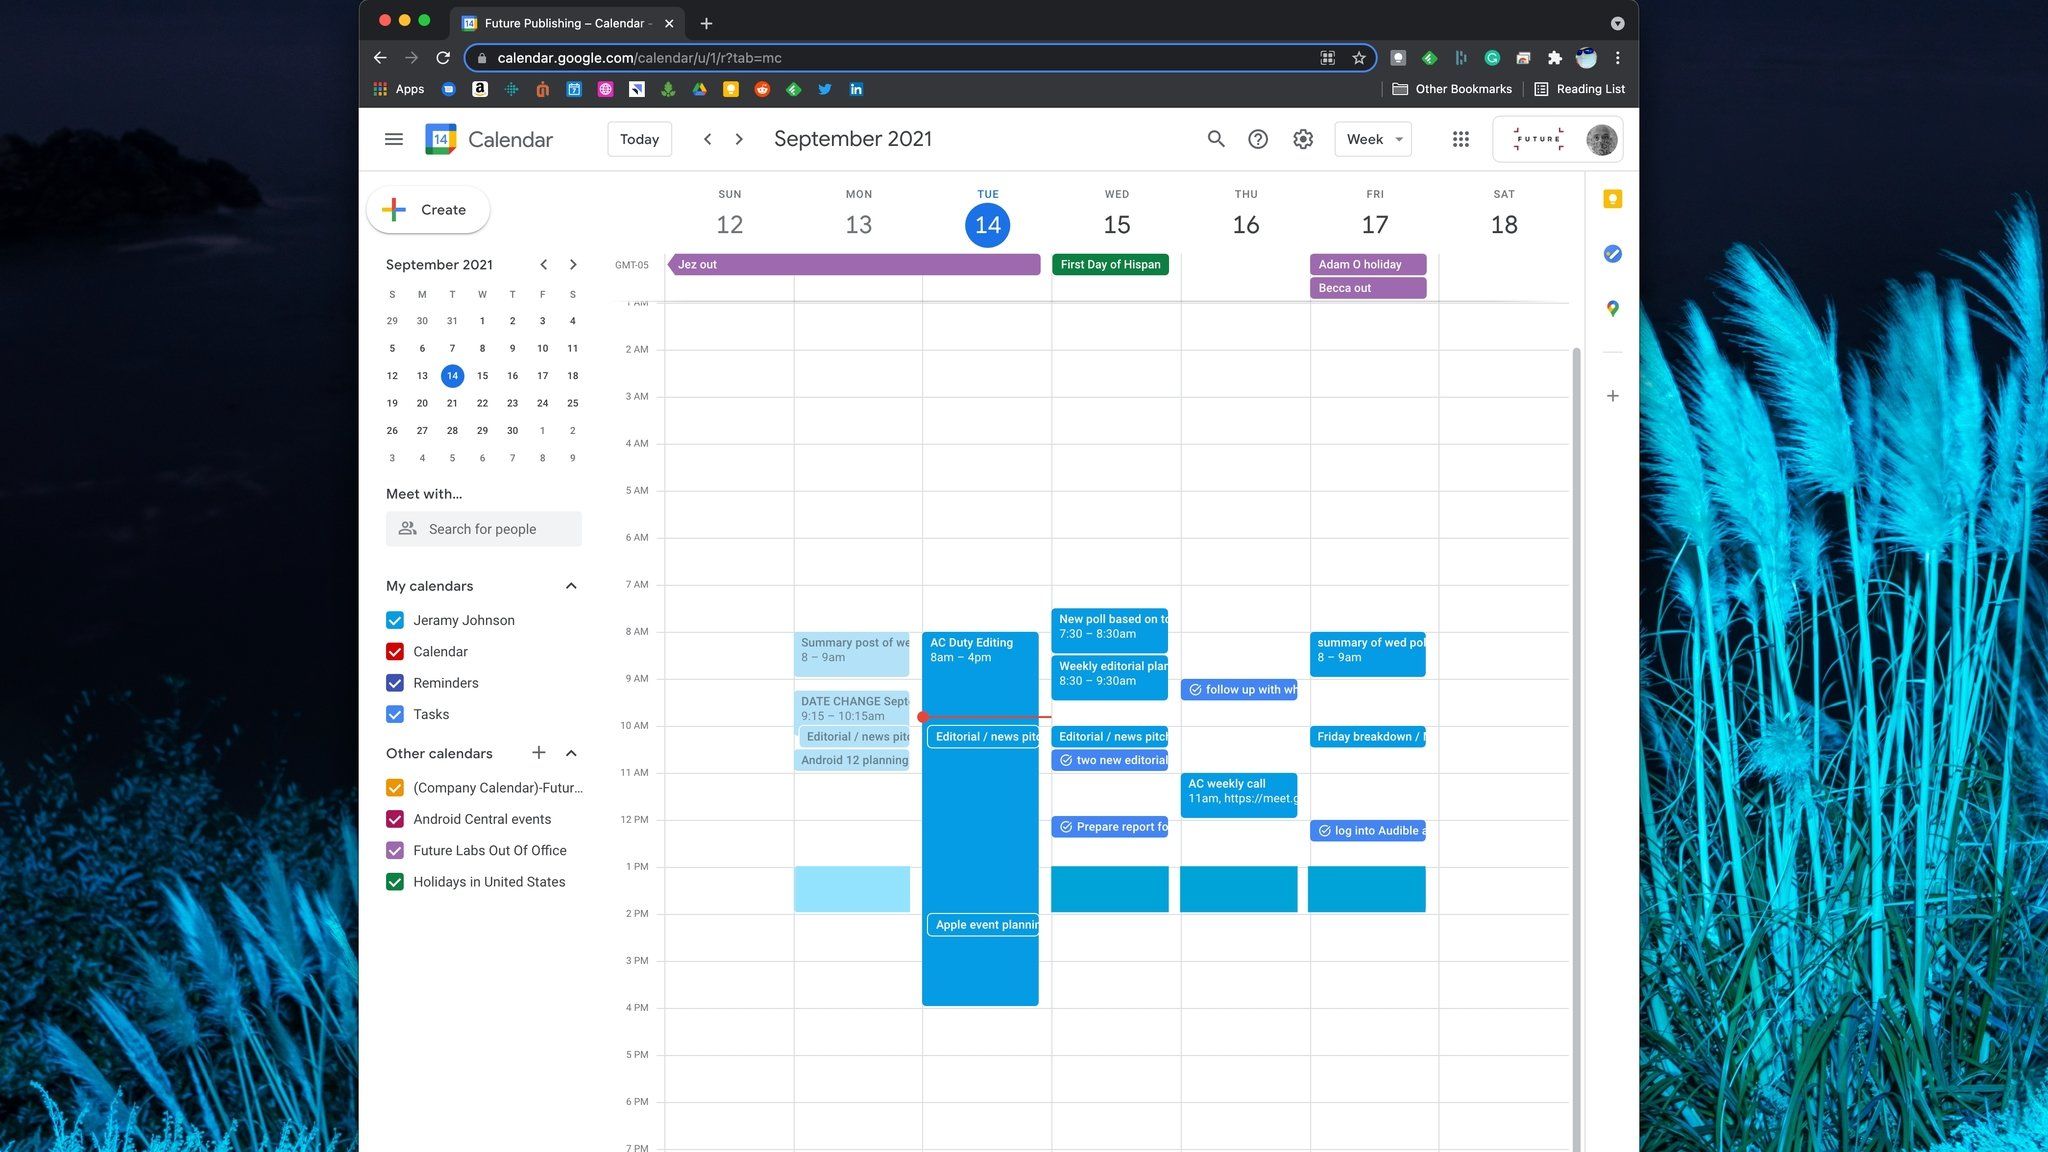Open Chrome extensions puzzle icon
Screen dimensions: 2048x1152
tap(1554, 58)
